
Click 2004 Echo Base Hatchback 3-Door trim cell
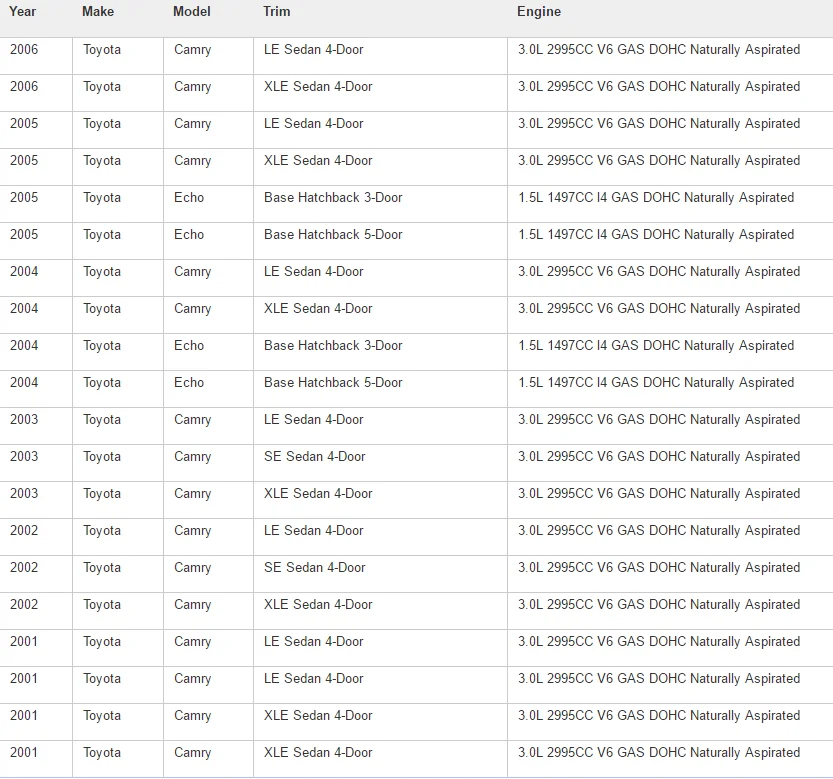[x=380, y=352]
